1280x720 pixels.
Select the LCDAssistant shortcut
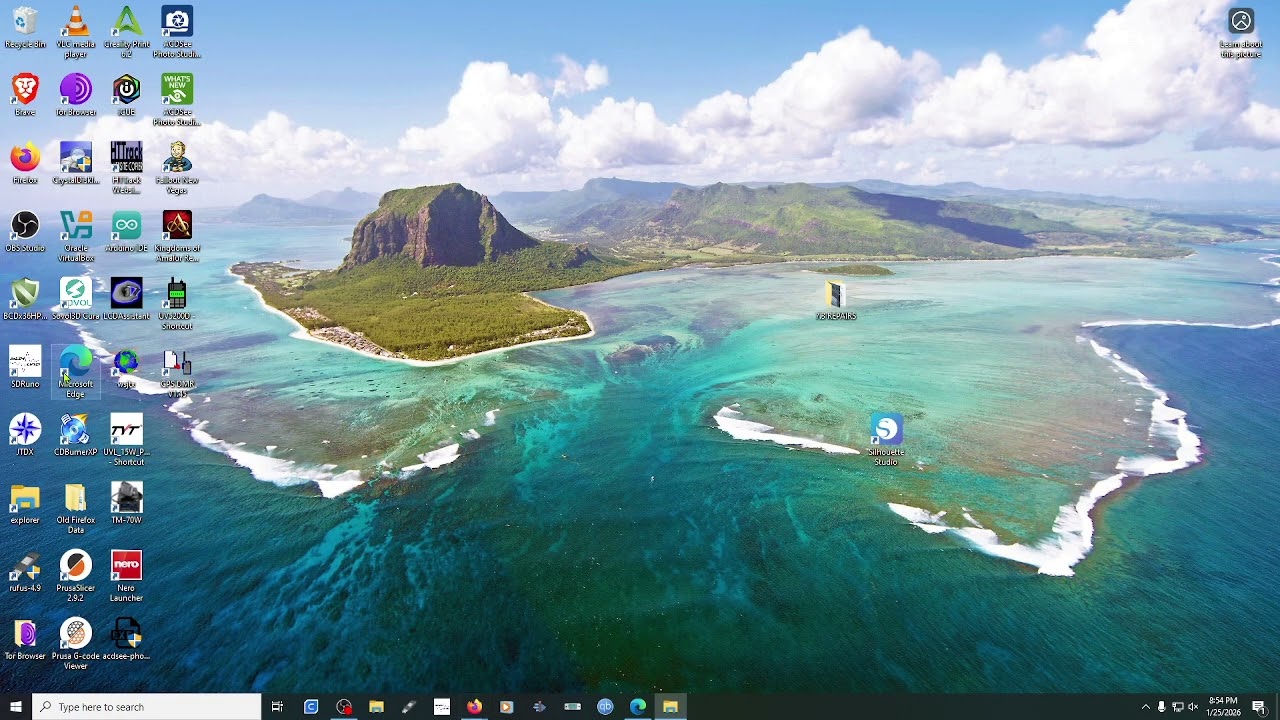point(127,299)
